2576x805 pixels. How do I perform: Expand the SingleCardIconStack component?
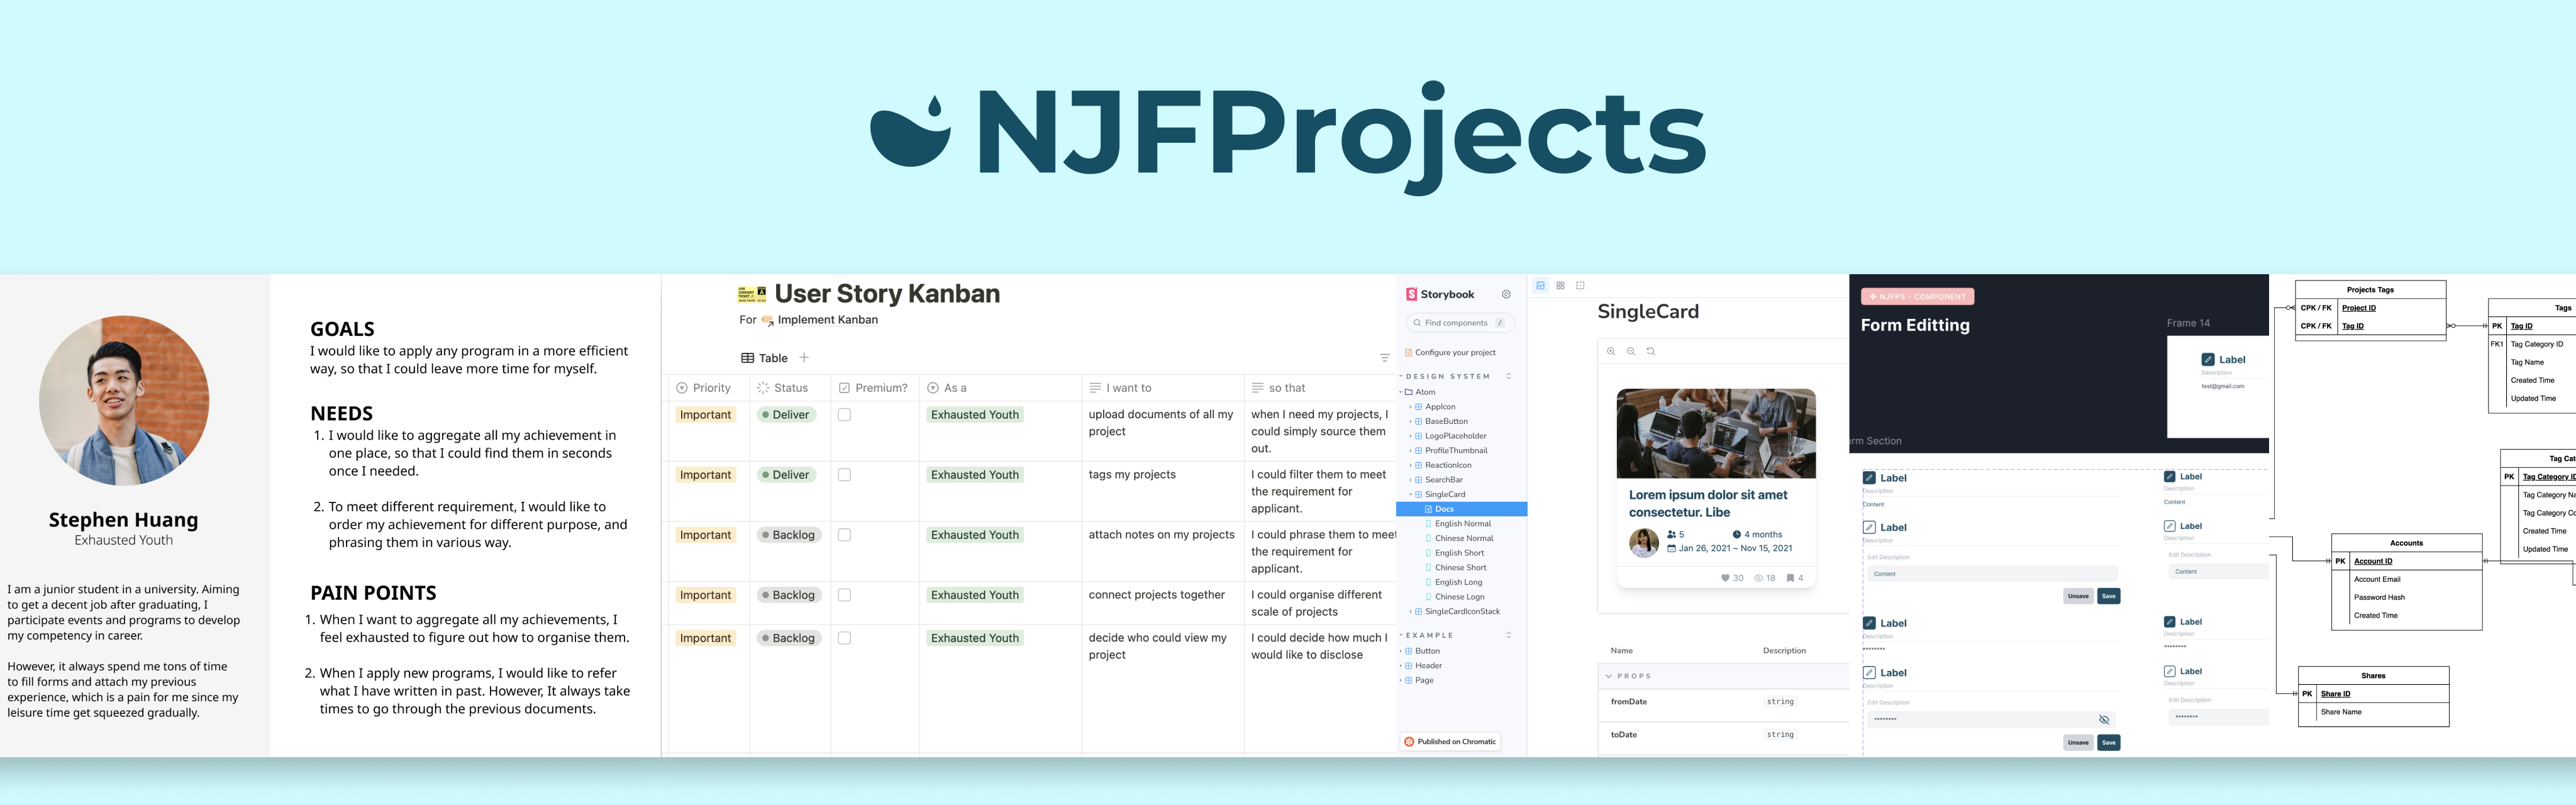tap(1455, 611)
